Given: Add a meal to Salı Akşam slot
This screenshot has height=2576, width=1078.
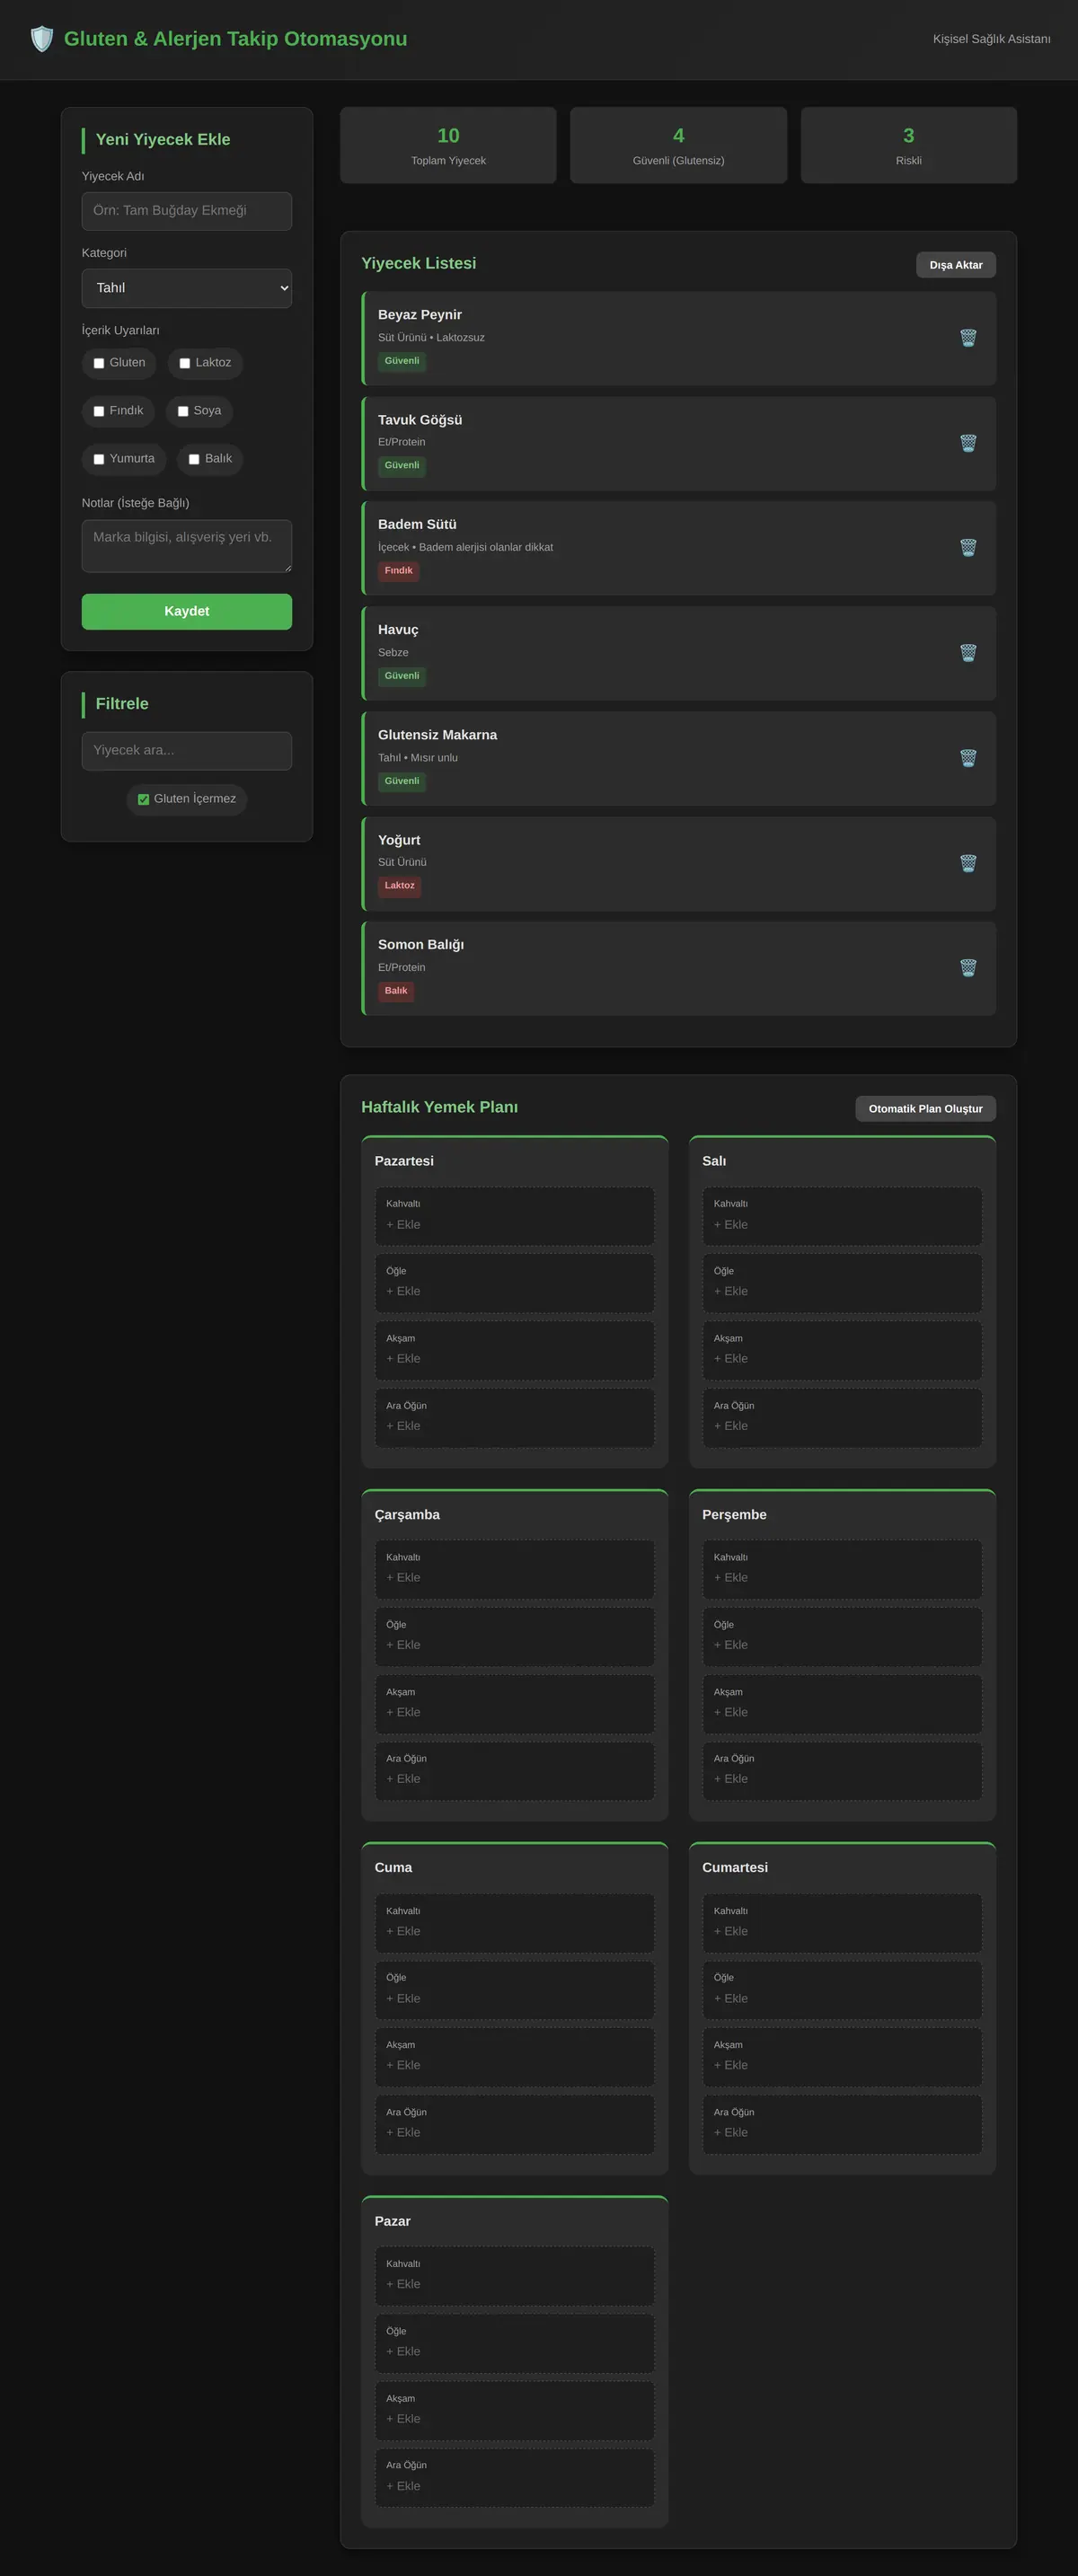Looking at the screenshot, I should (x=842, y=1350).
